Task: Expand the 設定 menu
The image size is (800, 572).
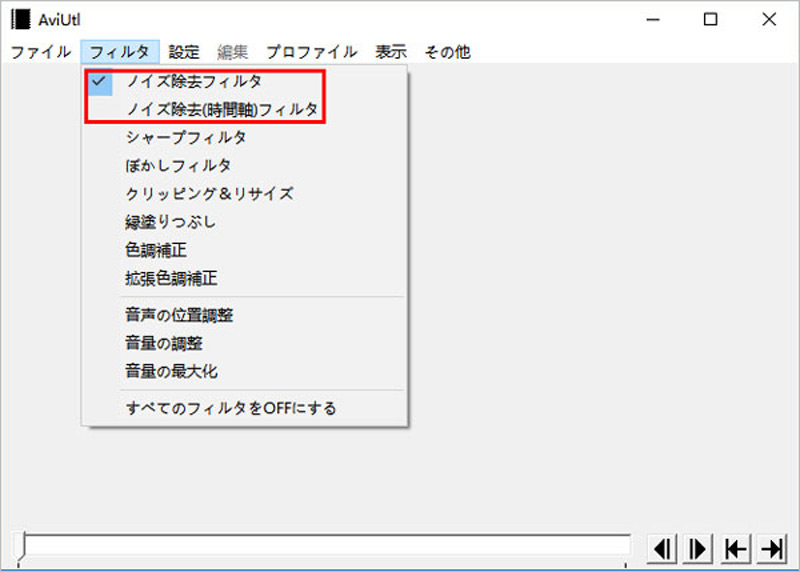Action: 184,52
